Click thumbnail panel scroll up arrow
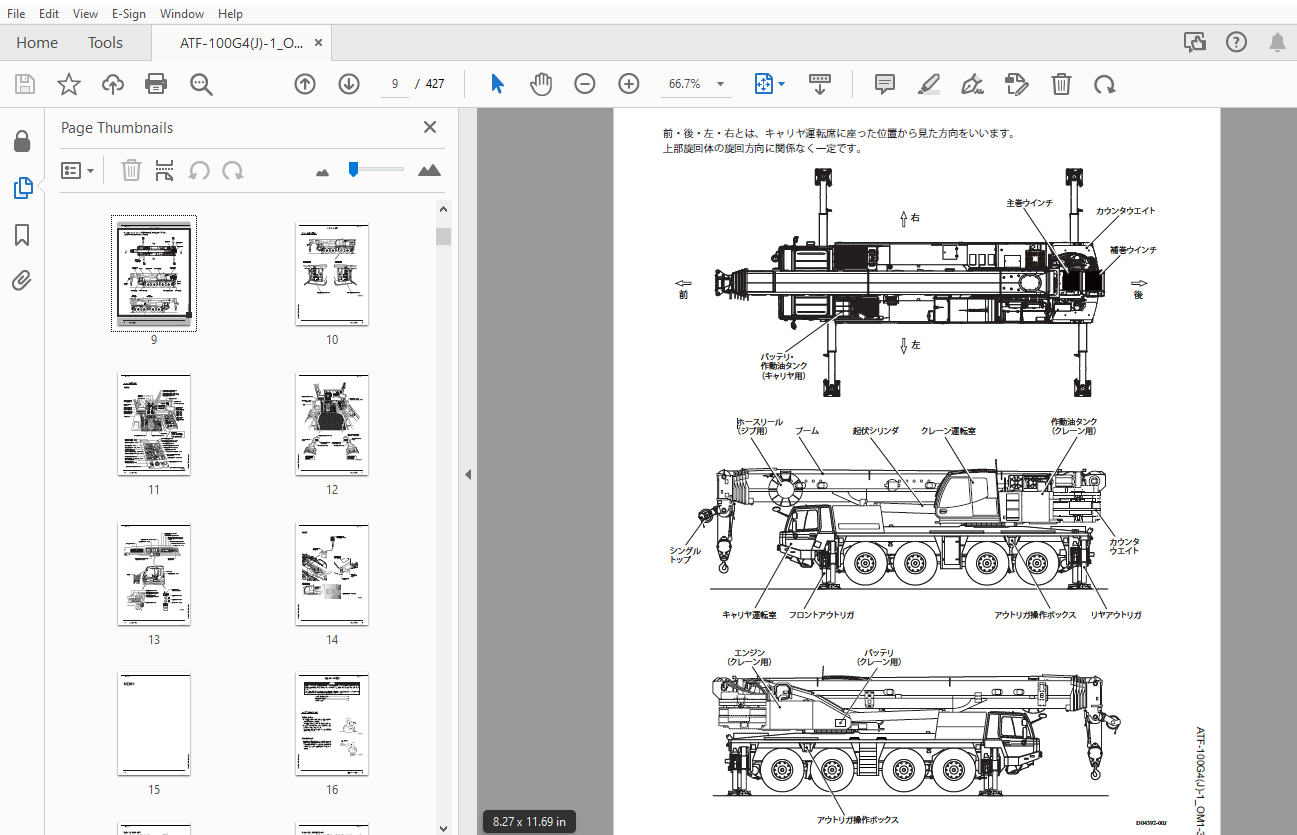The image size is (1297, 835). 443,209
